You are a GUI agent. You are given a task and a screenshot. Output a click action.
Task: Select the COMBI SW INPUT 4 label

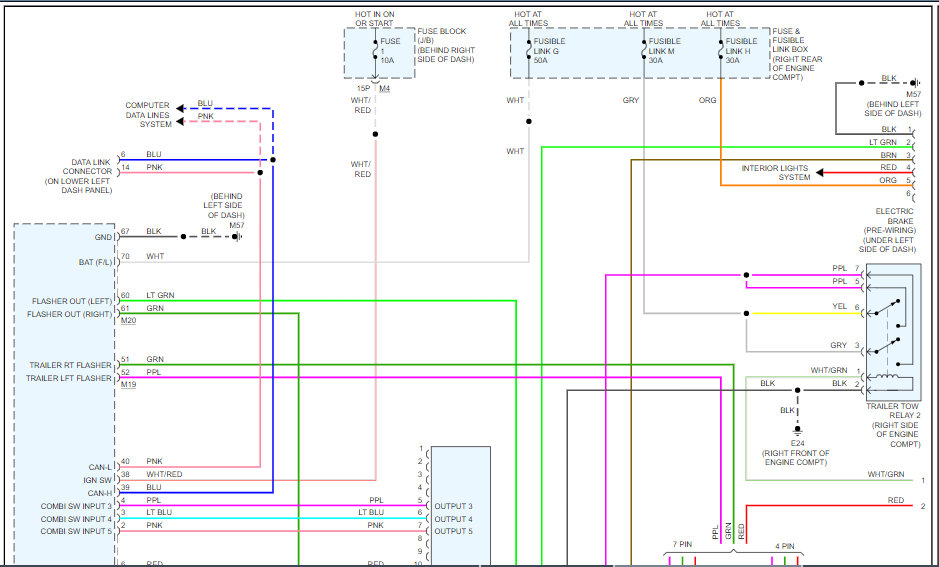[x=76, y=518]
